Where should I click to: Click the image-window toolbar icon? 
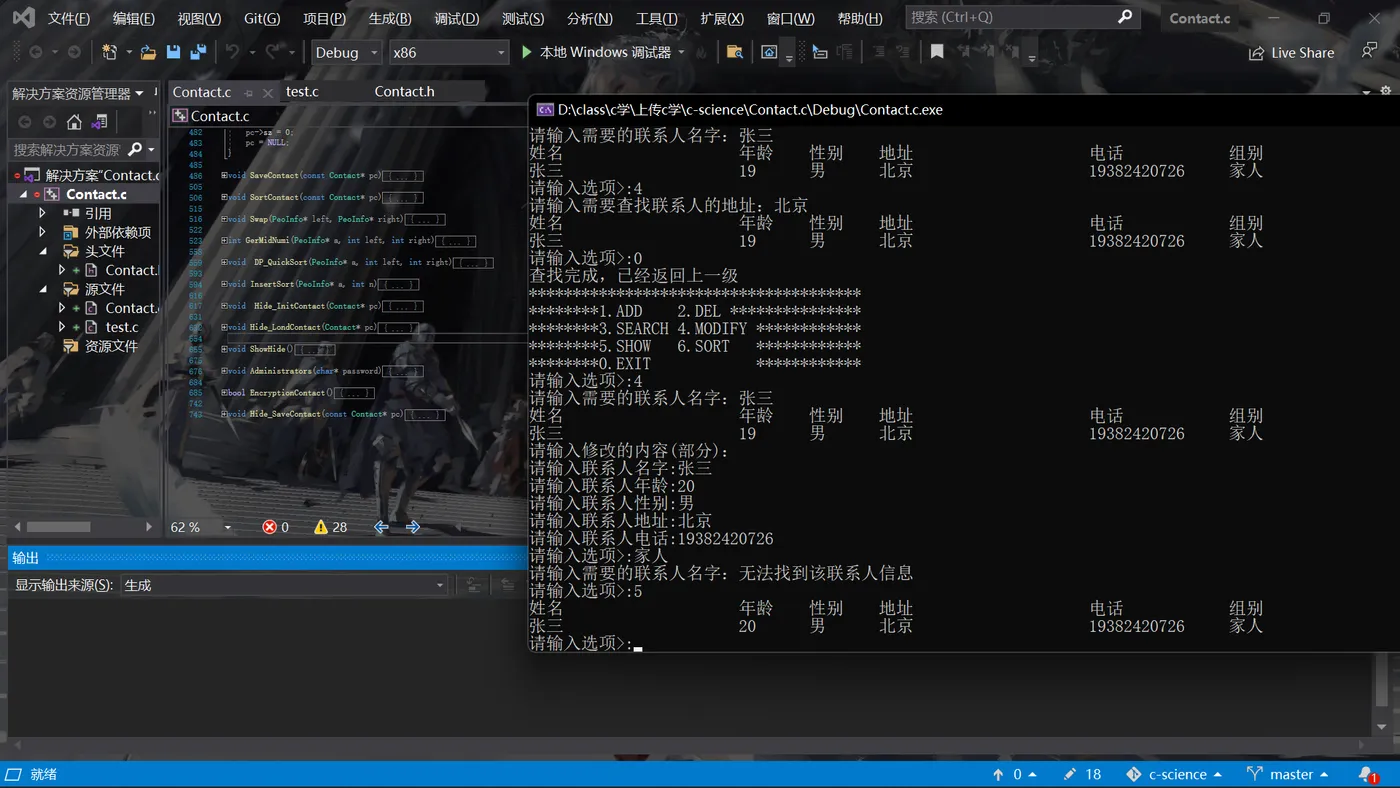pos(769,52)
